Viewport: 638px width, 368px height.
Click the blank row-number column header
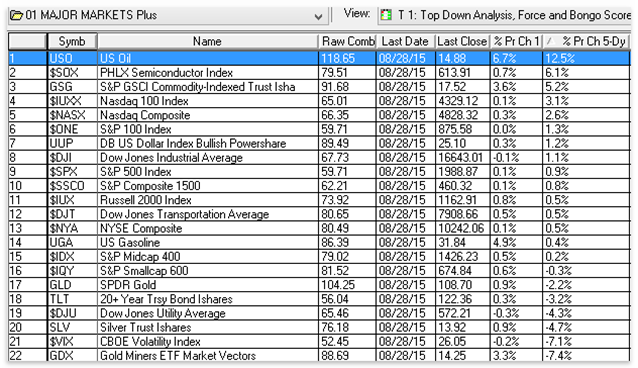click(28, 41)
